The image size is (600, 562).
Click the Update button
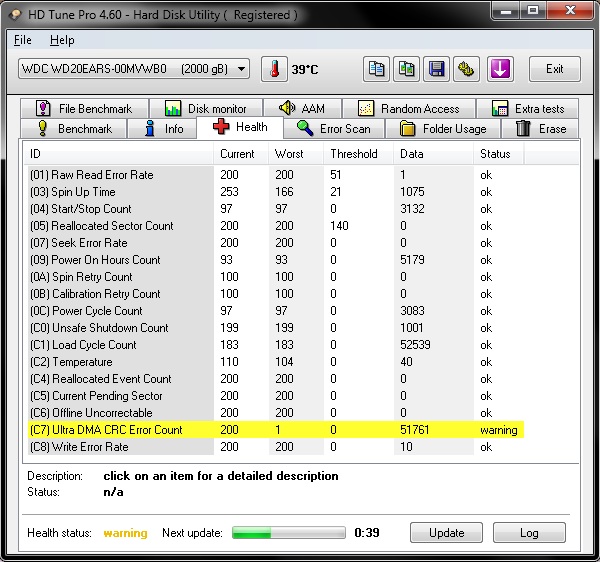[446, 533]
